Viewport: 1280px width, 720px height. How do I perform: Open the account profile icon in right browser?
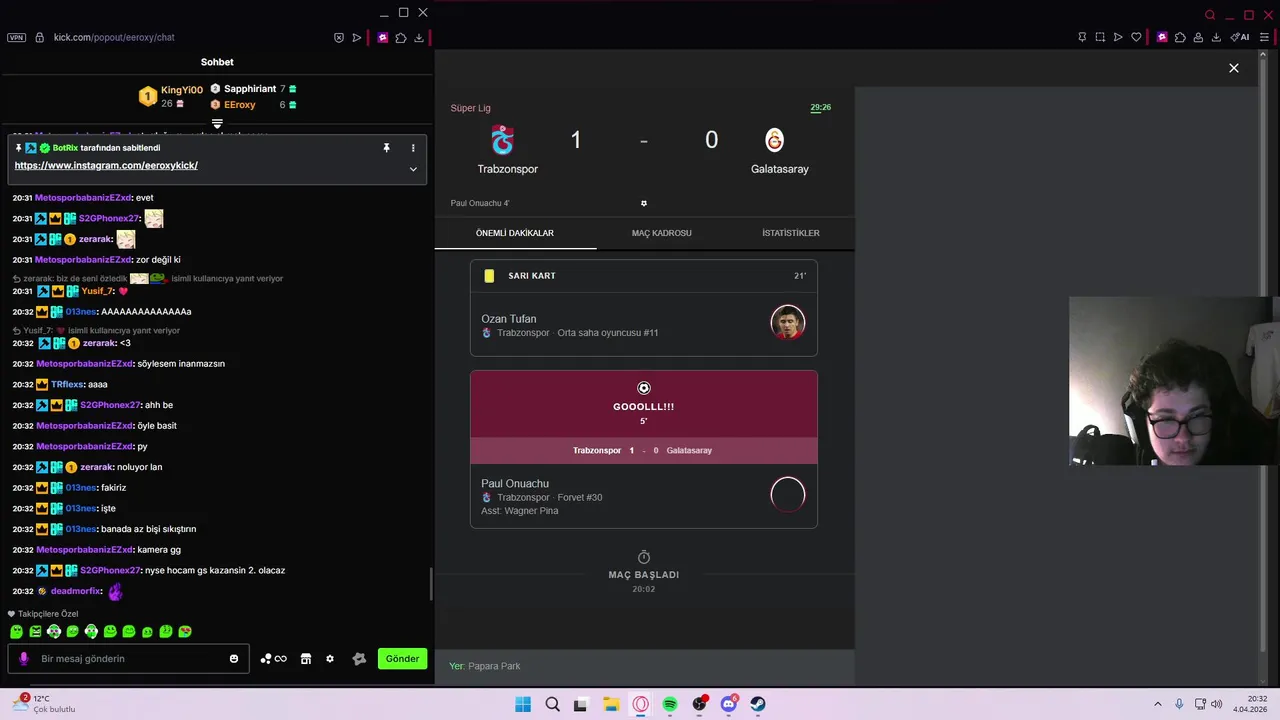click(1198, 37)
